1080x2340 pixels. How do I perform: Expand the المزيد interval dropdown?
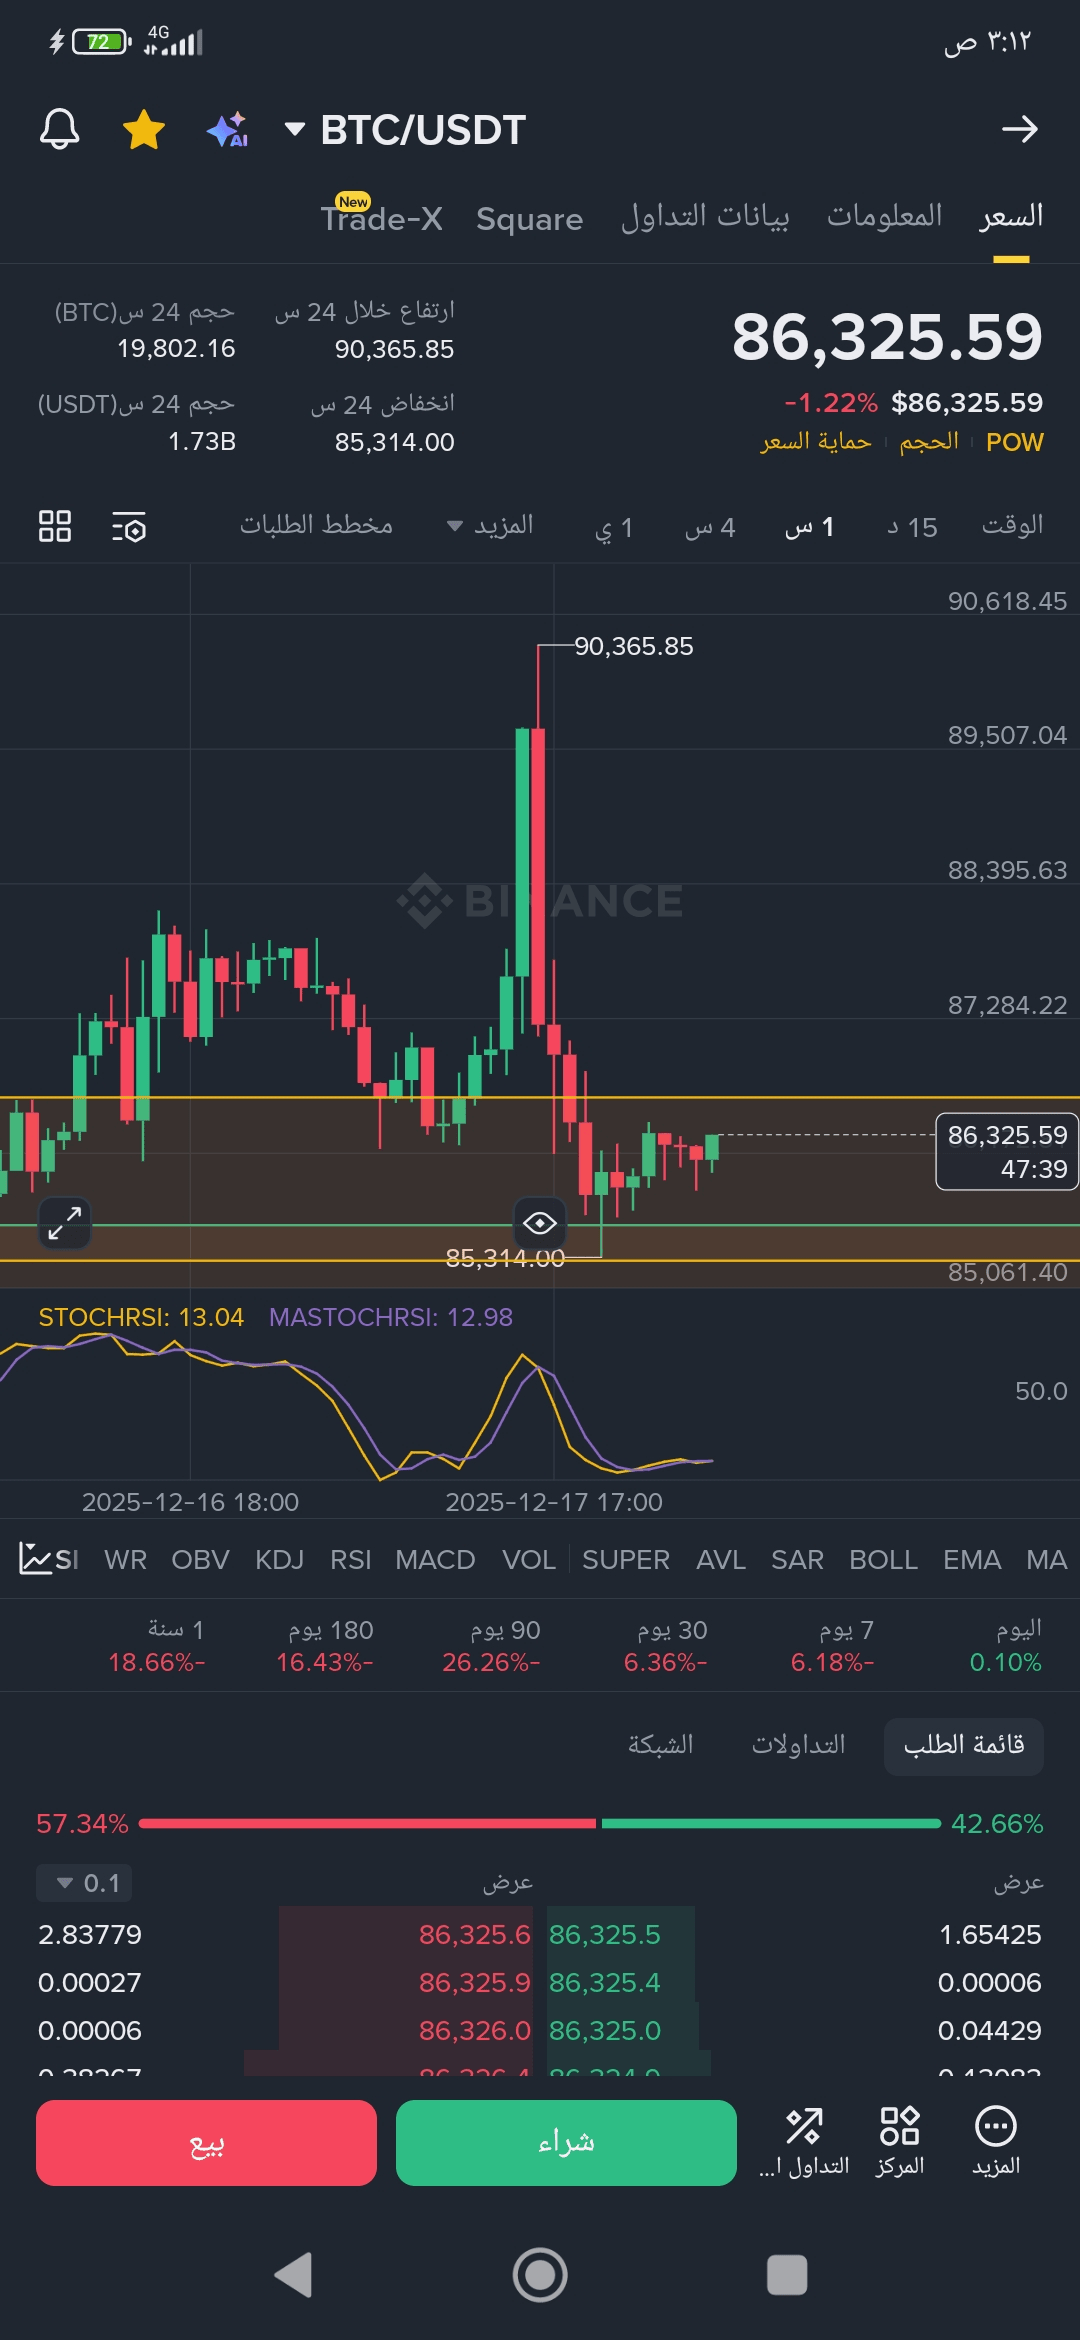pyautogui.click(x=490, y=526)
